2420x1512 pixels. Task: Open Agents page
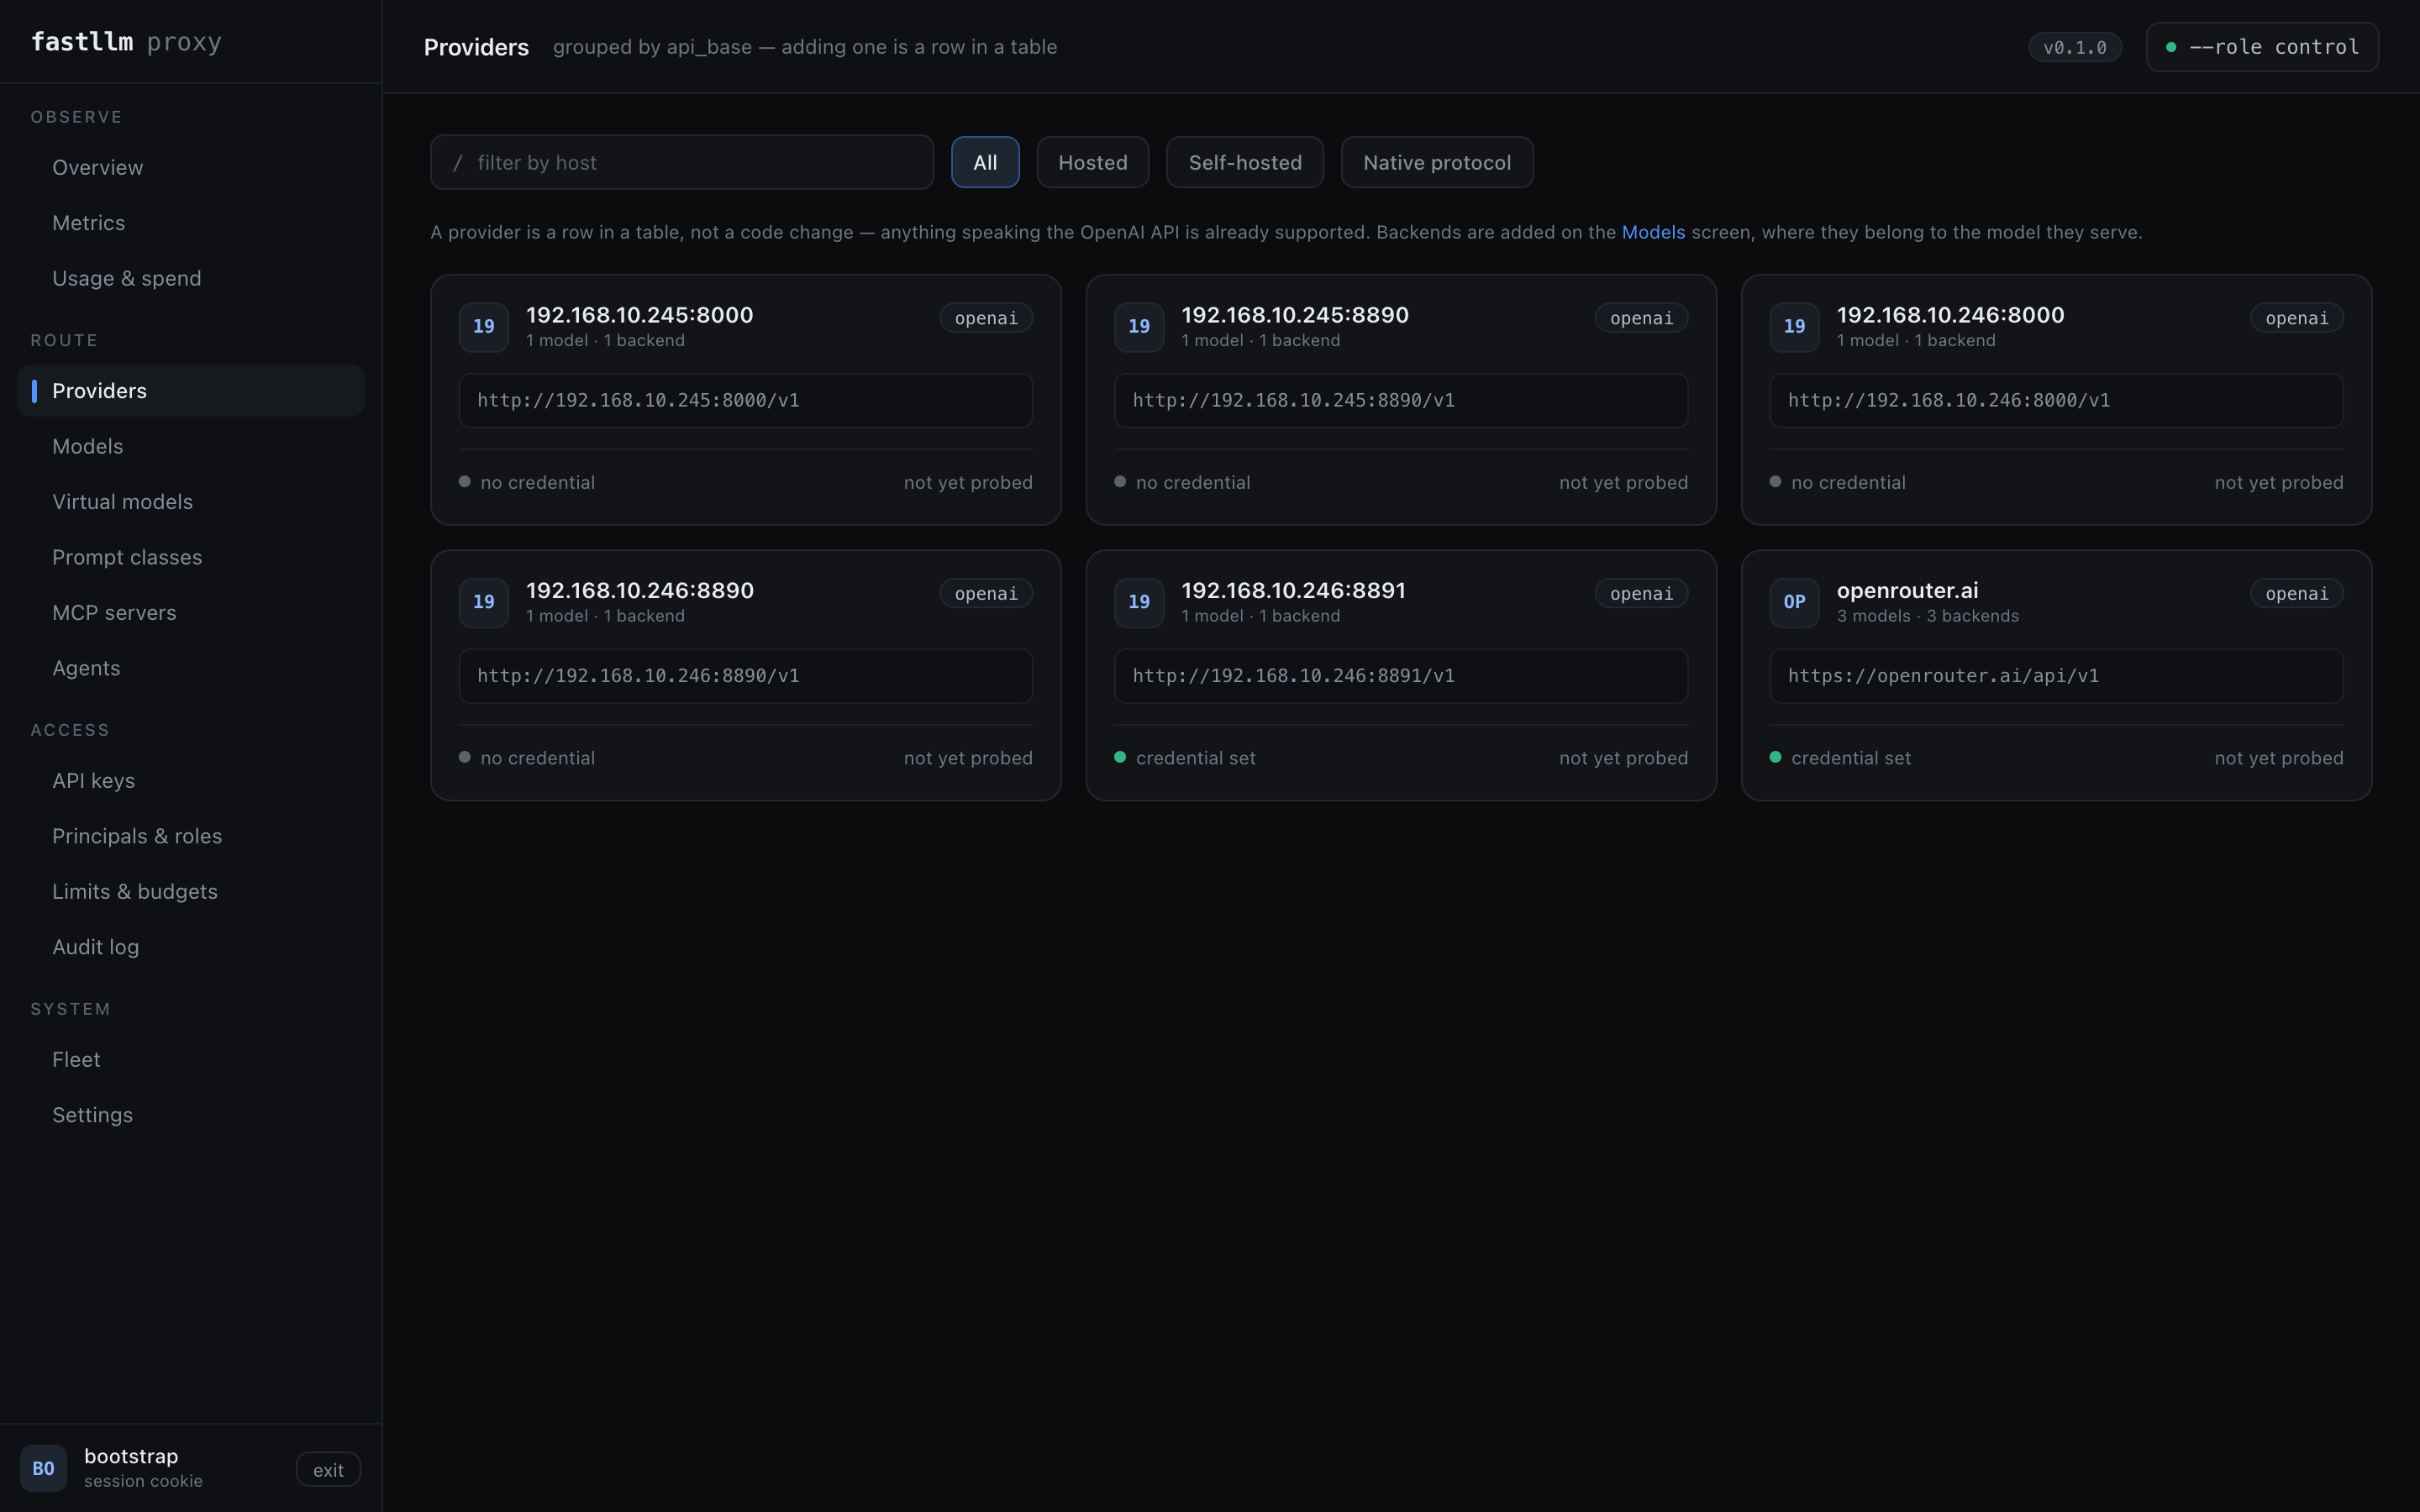(x=190, y=668)
